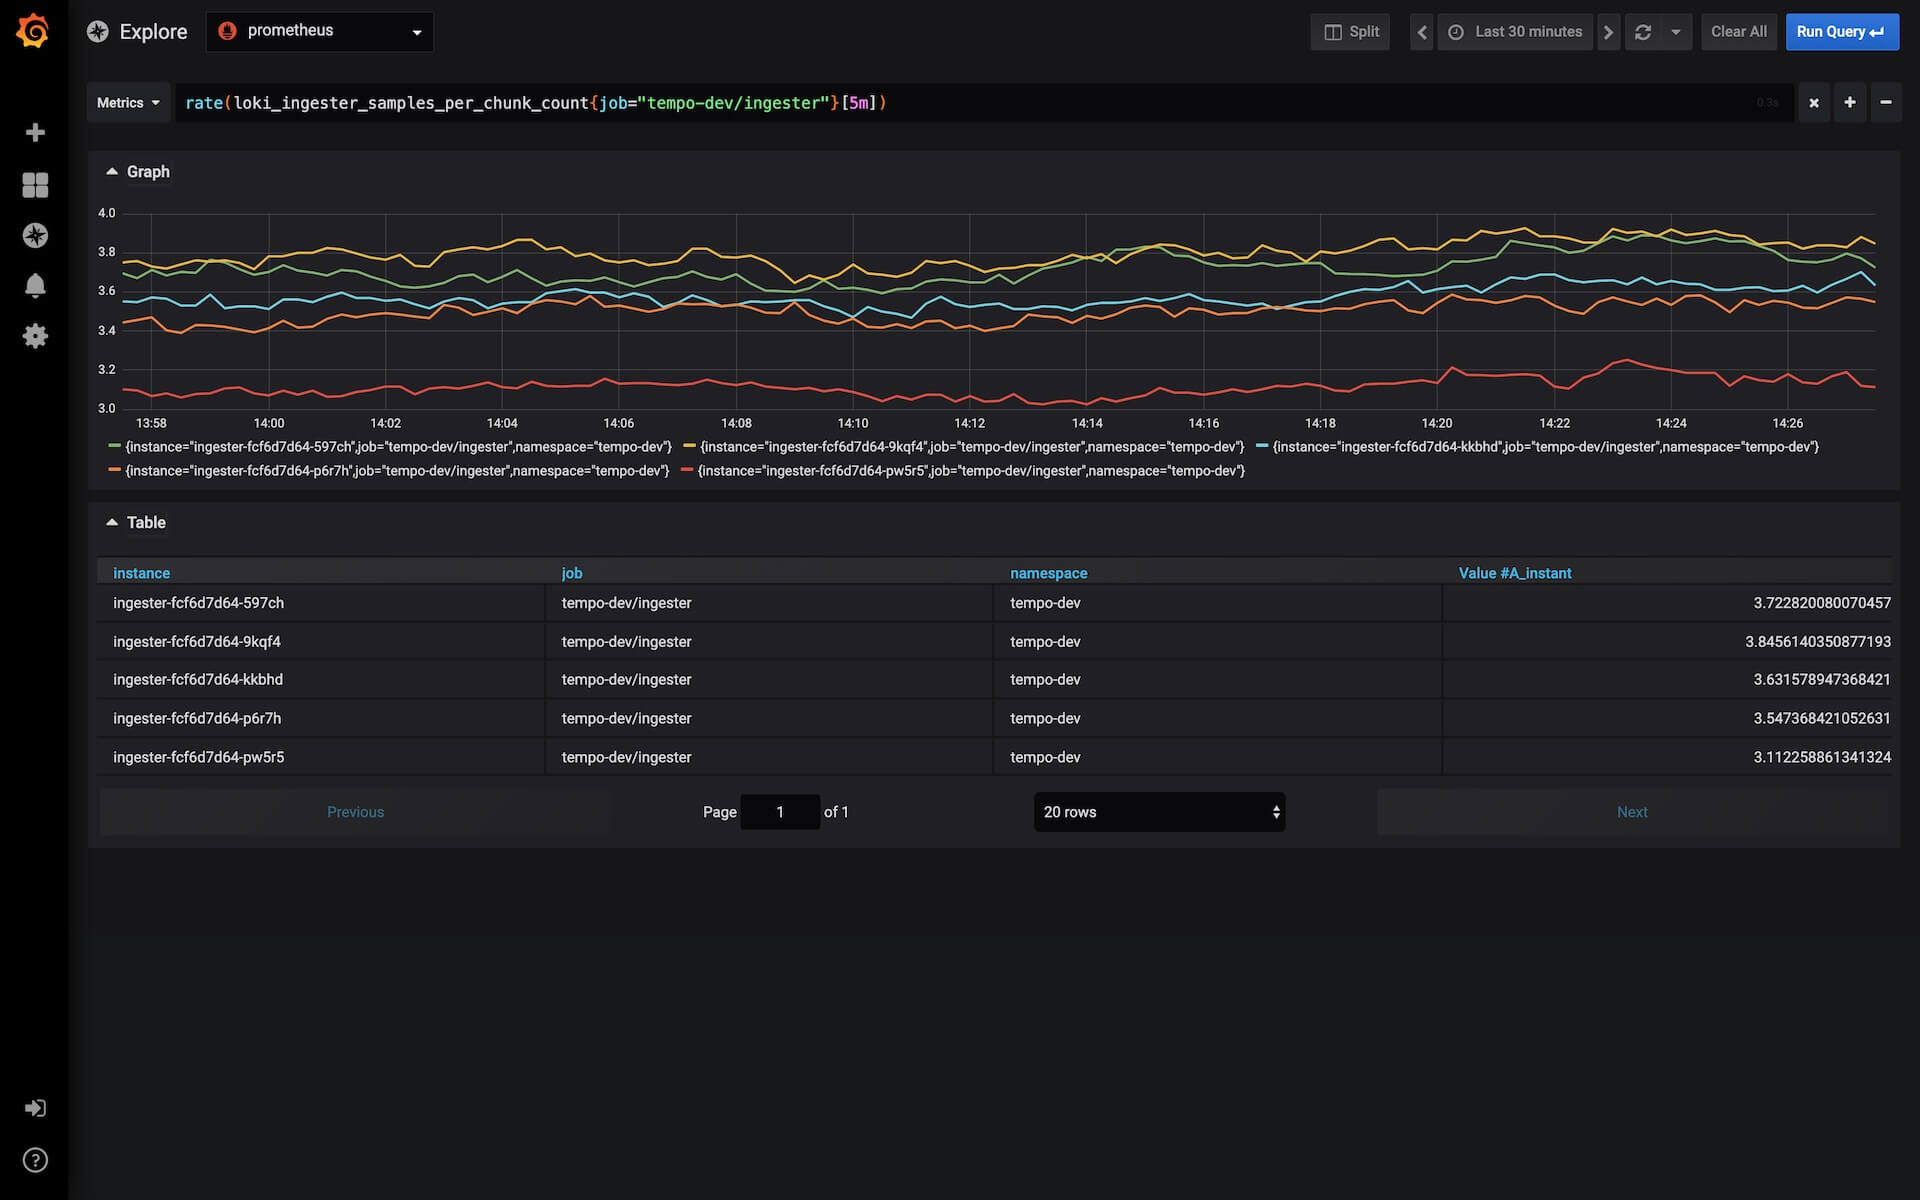This screenshot has width=1920, height=1200.
Task: Click the Run Query button
Action: tap(1841, 32)
